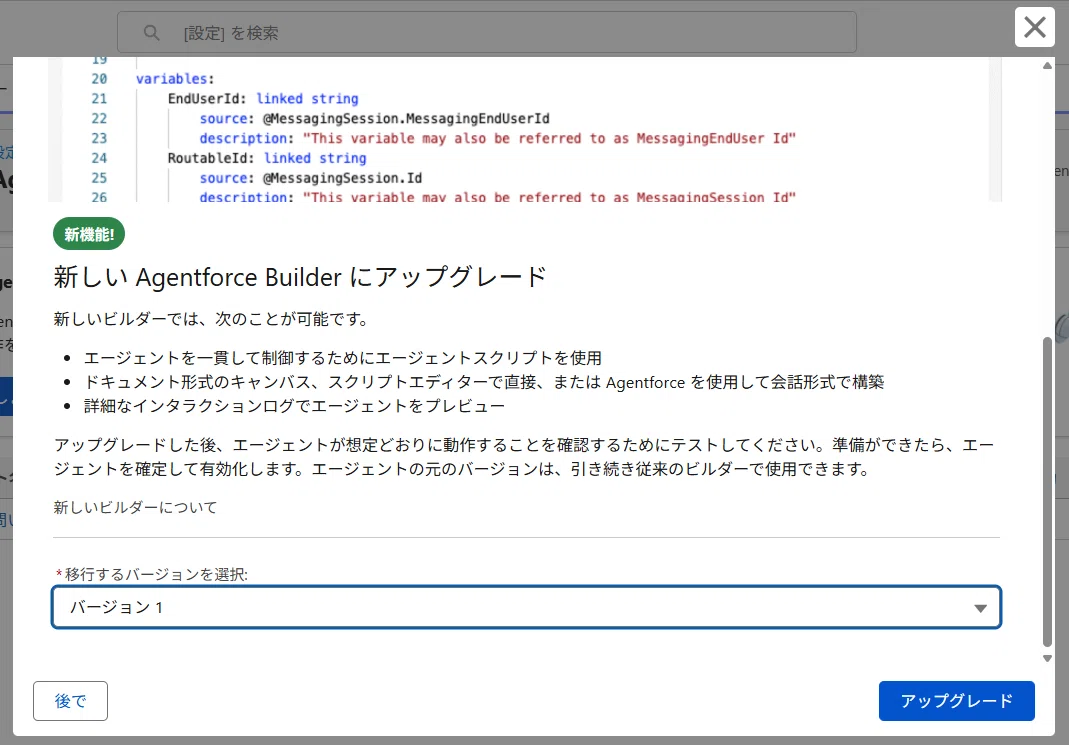
Task: Click the paragraph starting アップグレードした後
Action: pyautogui.click(x=524, y=457)
